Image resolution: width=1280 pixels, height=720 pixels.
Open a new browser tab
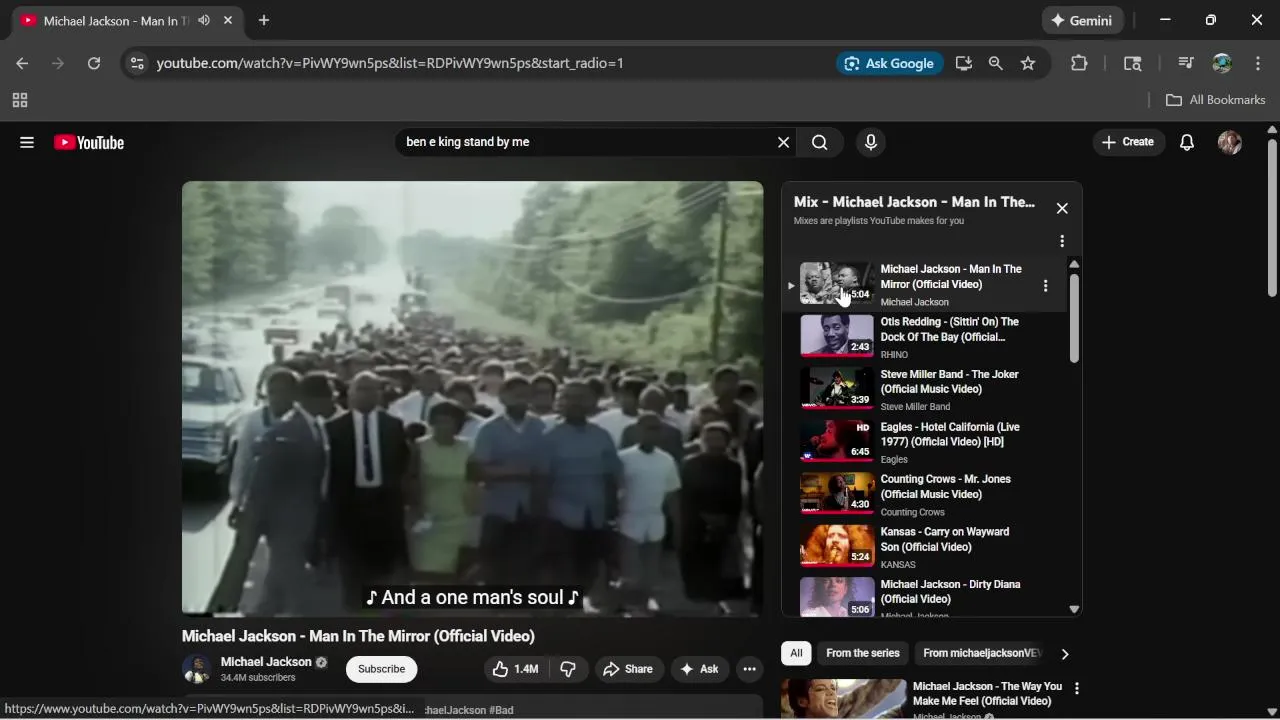264,20
